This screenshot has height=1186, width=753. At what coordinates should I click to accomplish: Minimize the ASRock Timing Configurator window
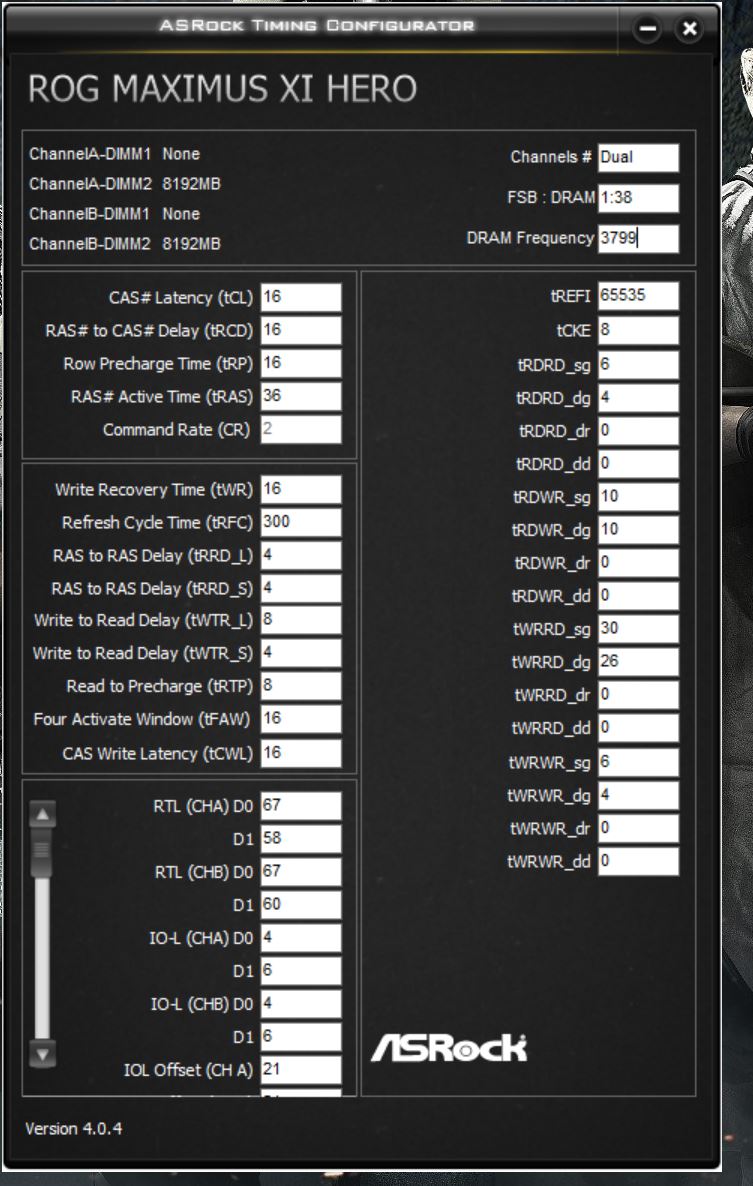pos(647,29)
